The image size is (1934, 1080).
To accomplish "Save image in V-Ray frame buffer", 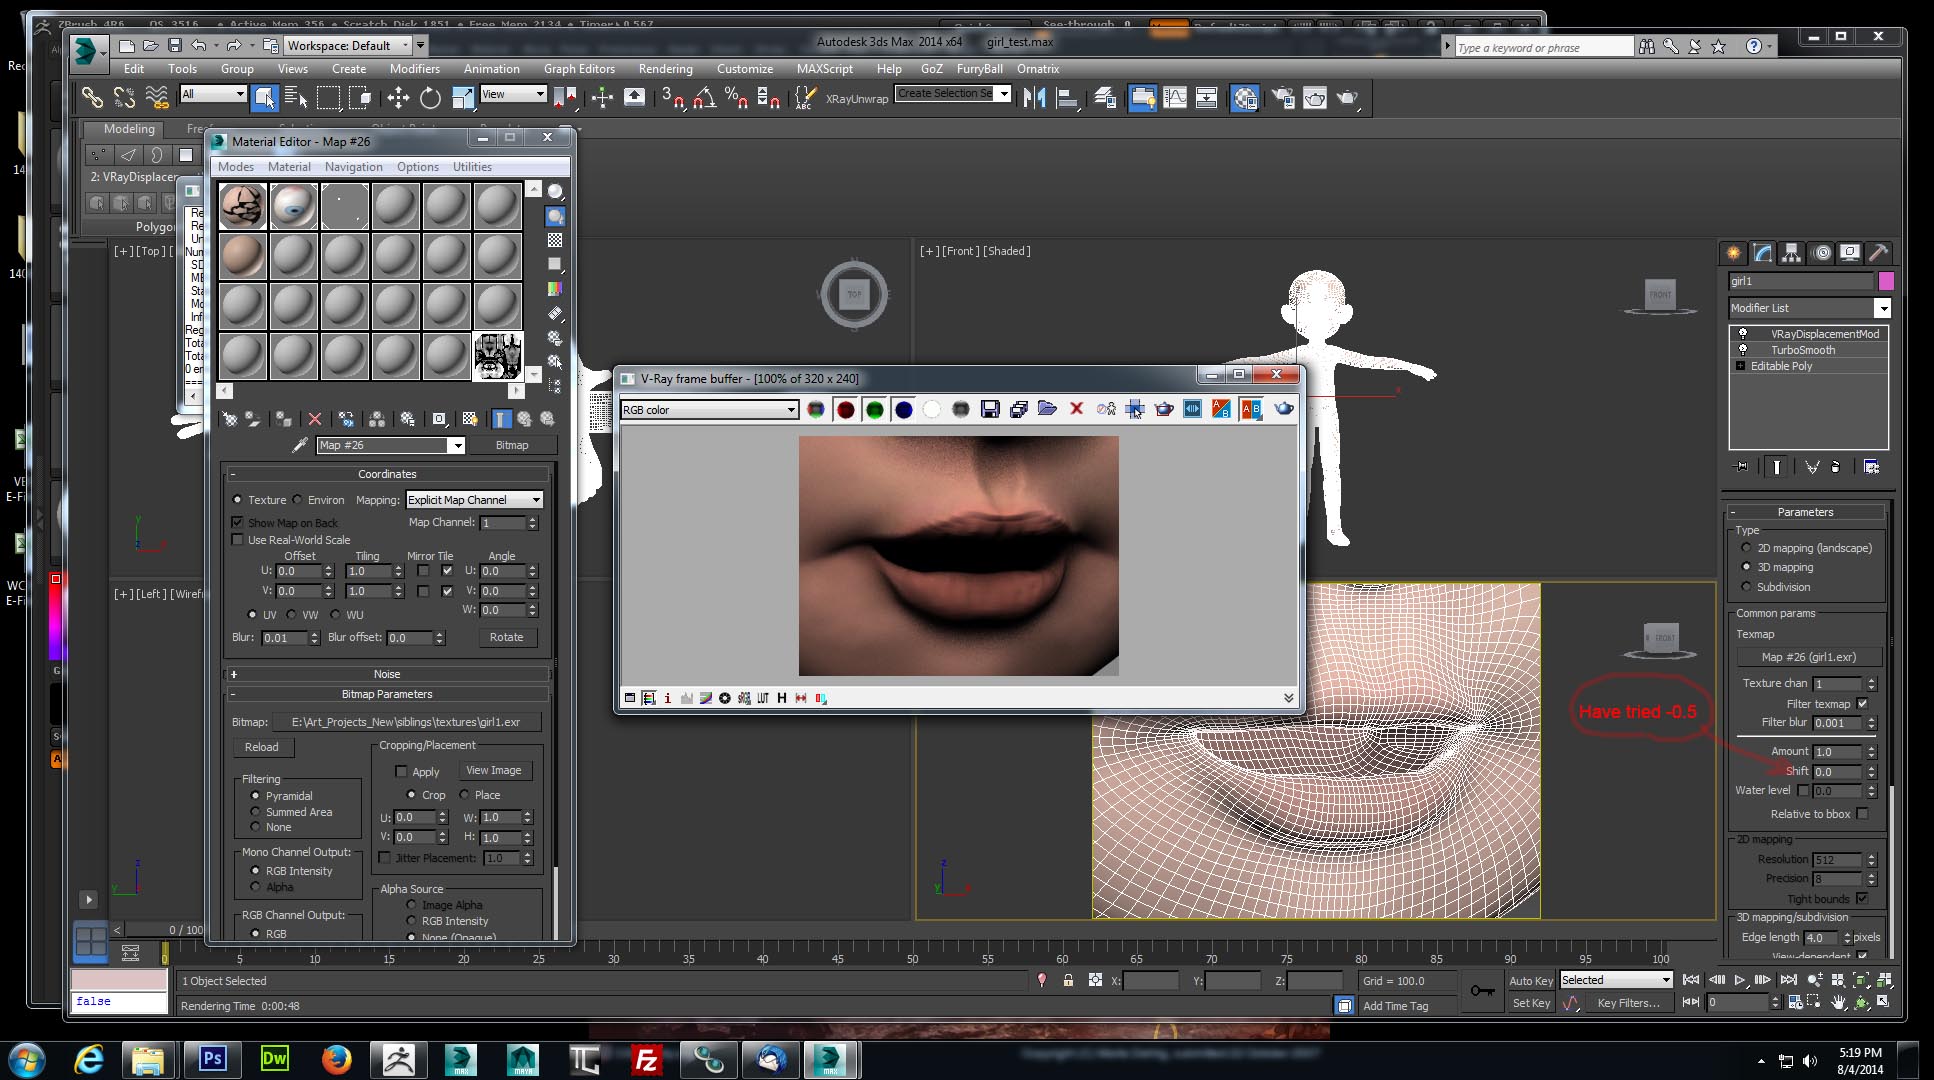I will point(990,409).
